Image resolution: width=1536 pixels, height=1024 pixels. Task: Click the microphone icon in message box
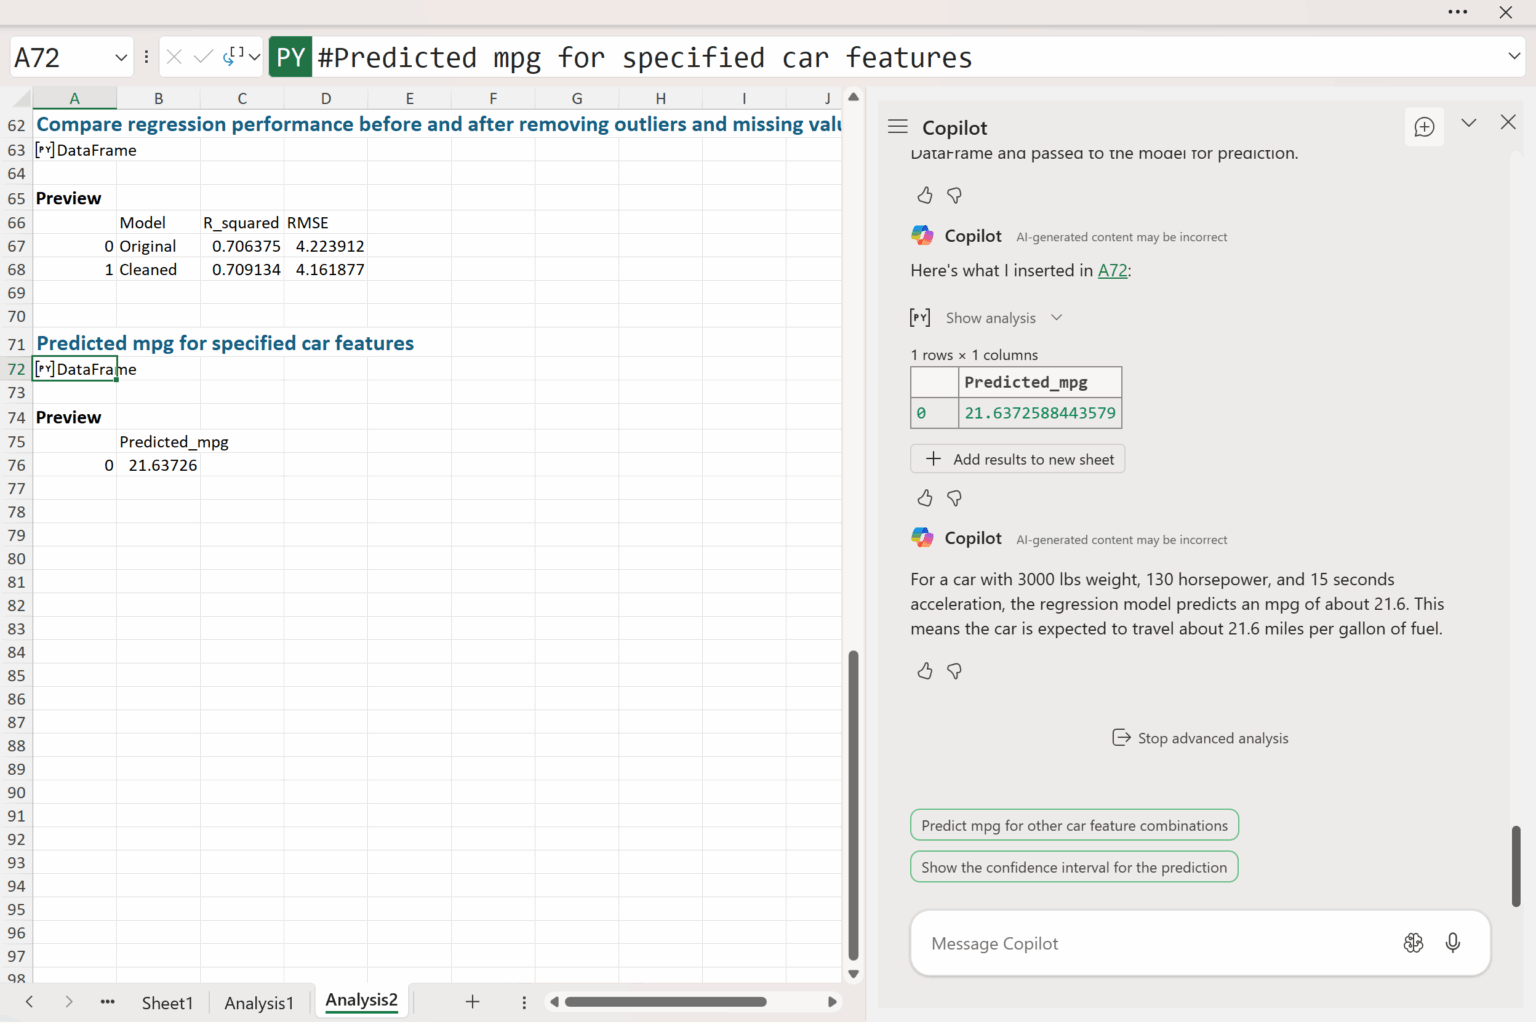(x=1452, y=942)
